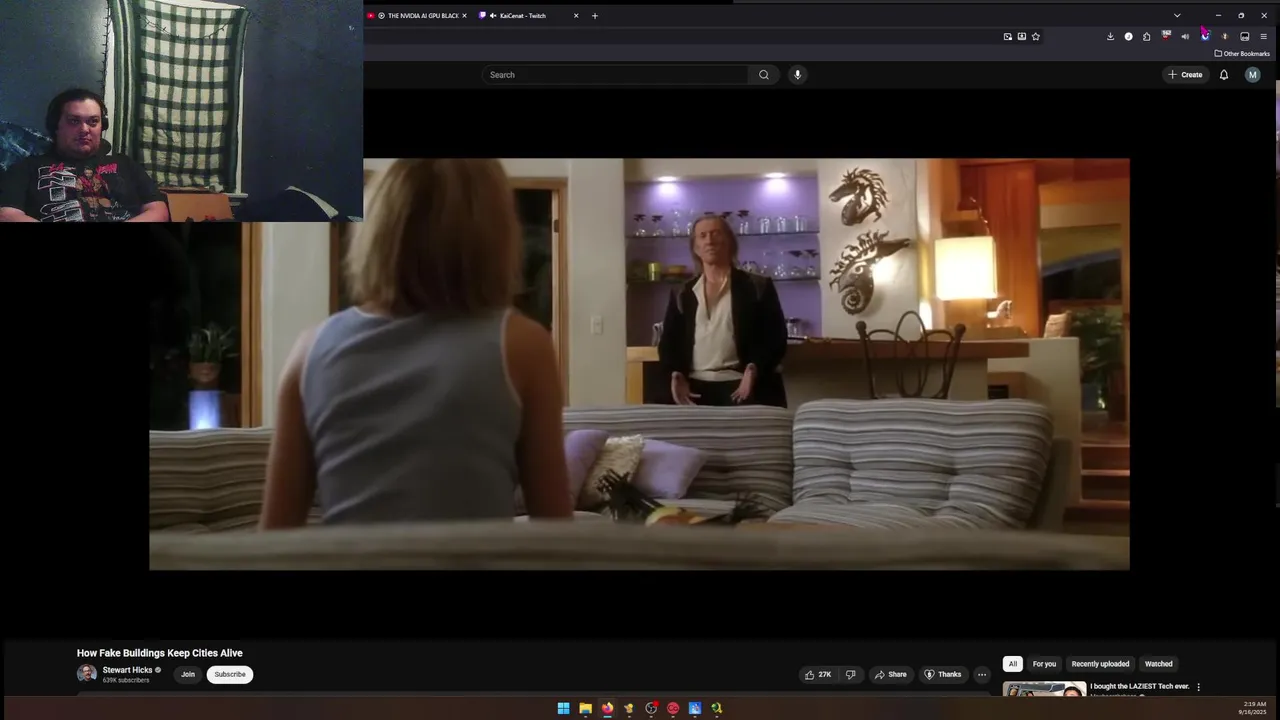Viewport: 1280px width, 720px height.
Task: Open the Windows Start menu
Action: point(563,708)
